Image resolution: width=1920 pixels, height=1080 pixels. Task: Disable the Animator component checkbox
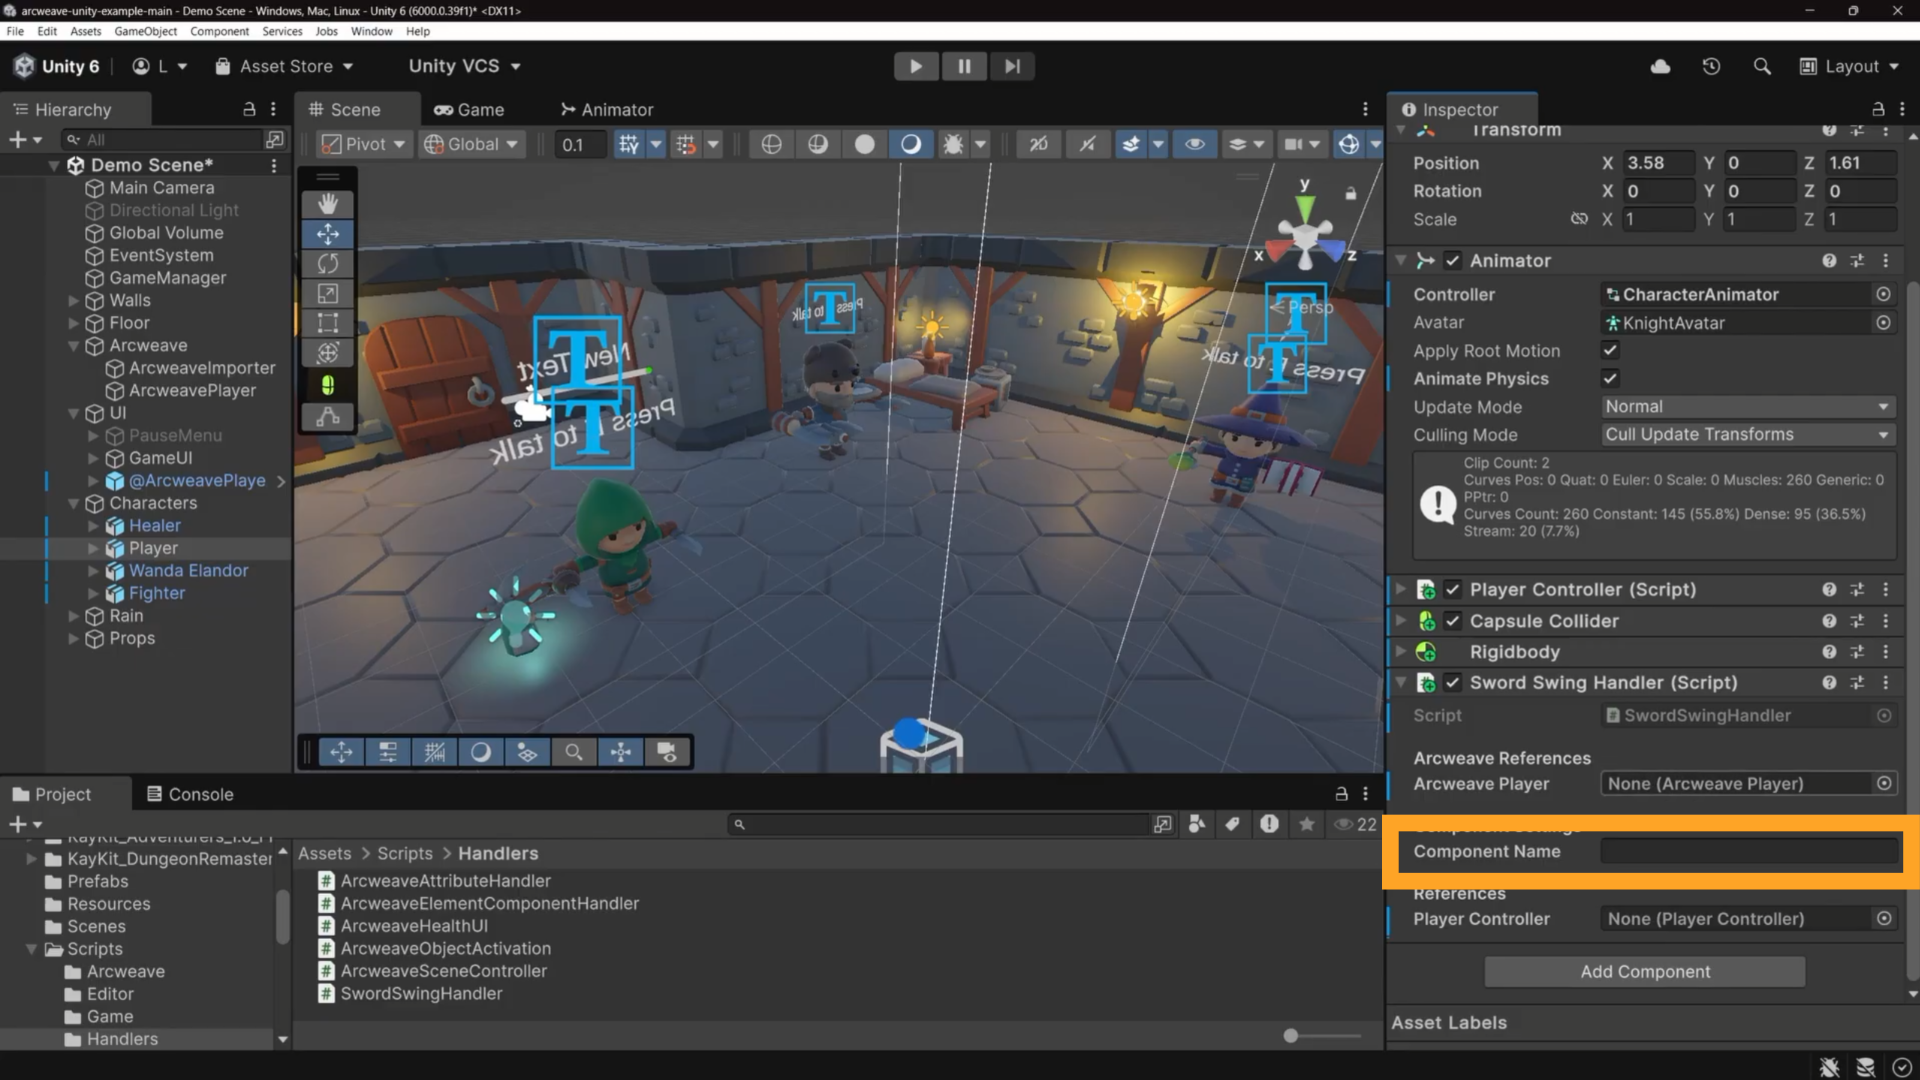point(1452,260)
